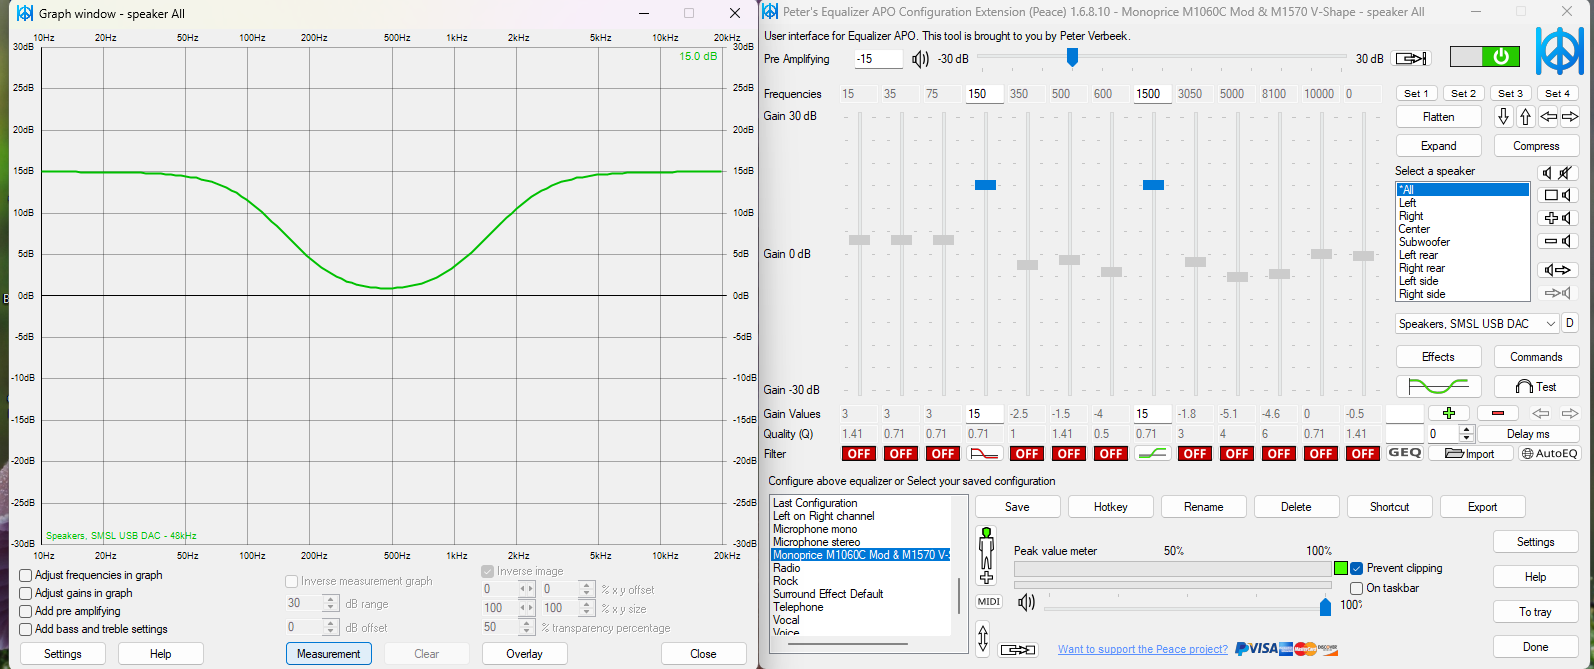
Task: Enable the On taskbar checkbox
Action: click(1356, 588)
